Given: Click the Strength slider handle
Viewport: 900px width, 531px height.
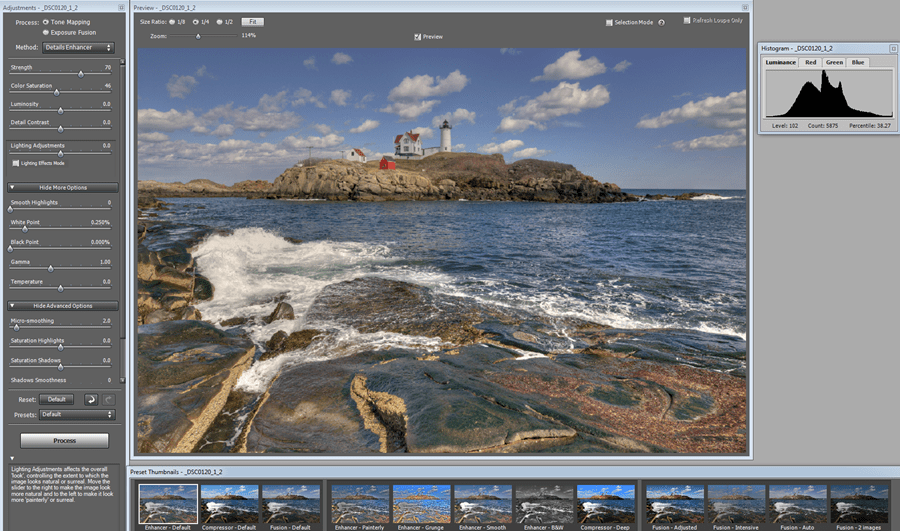Looking at the screenshot, I should [81, 74].
